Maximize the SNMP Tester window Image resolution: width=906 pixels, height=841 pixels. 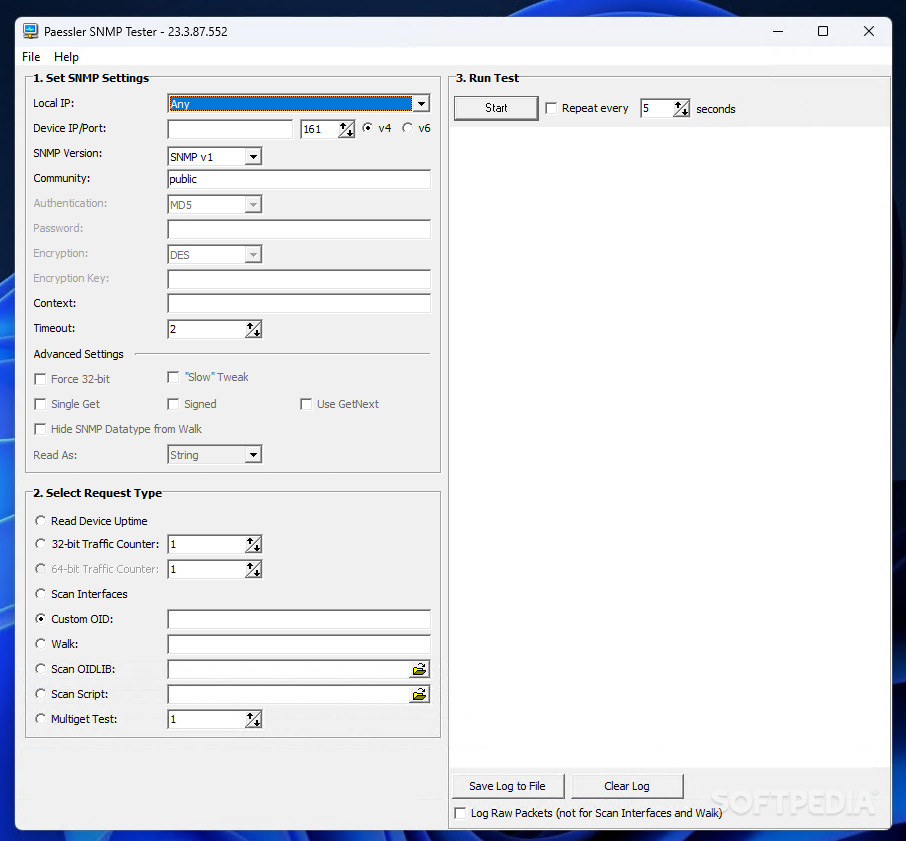point(823,31)
